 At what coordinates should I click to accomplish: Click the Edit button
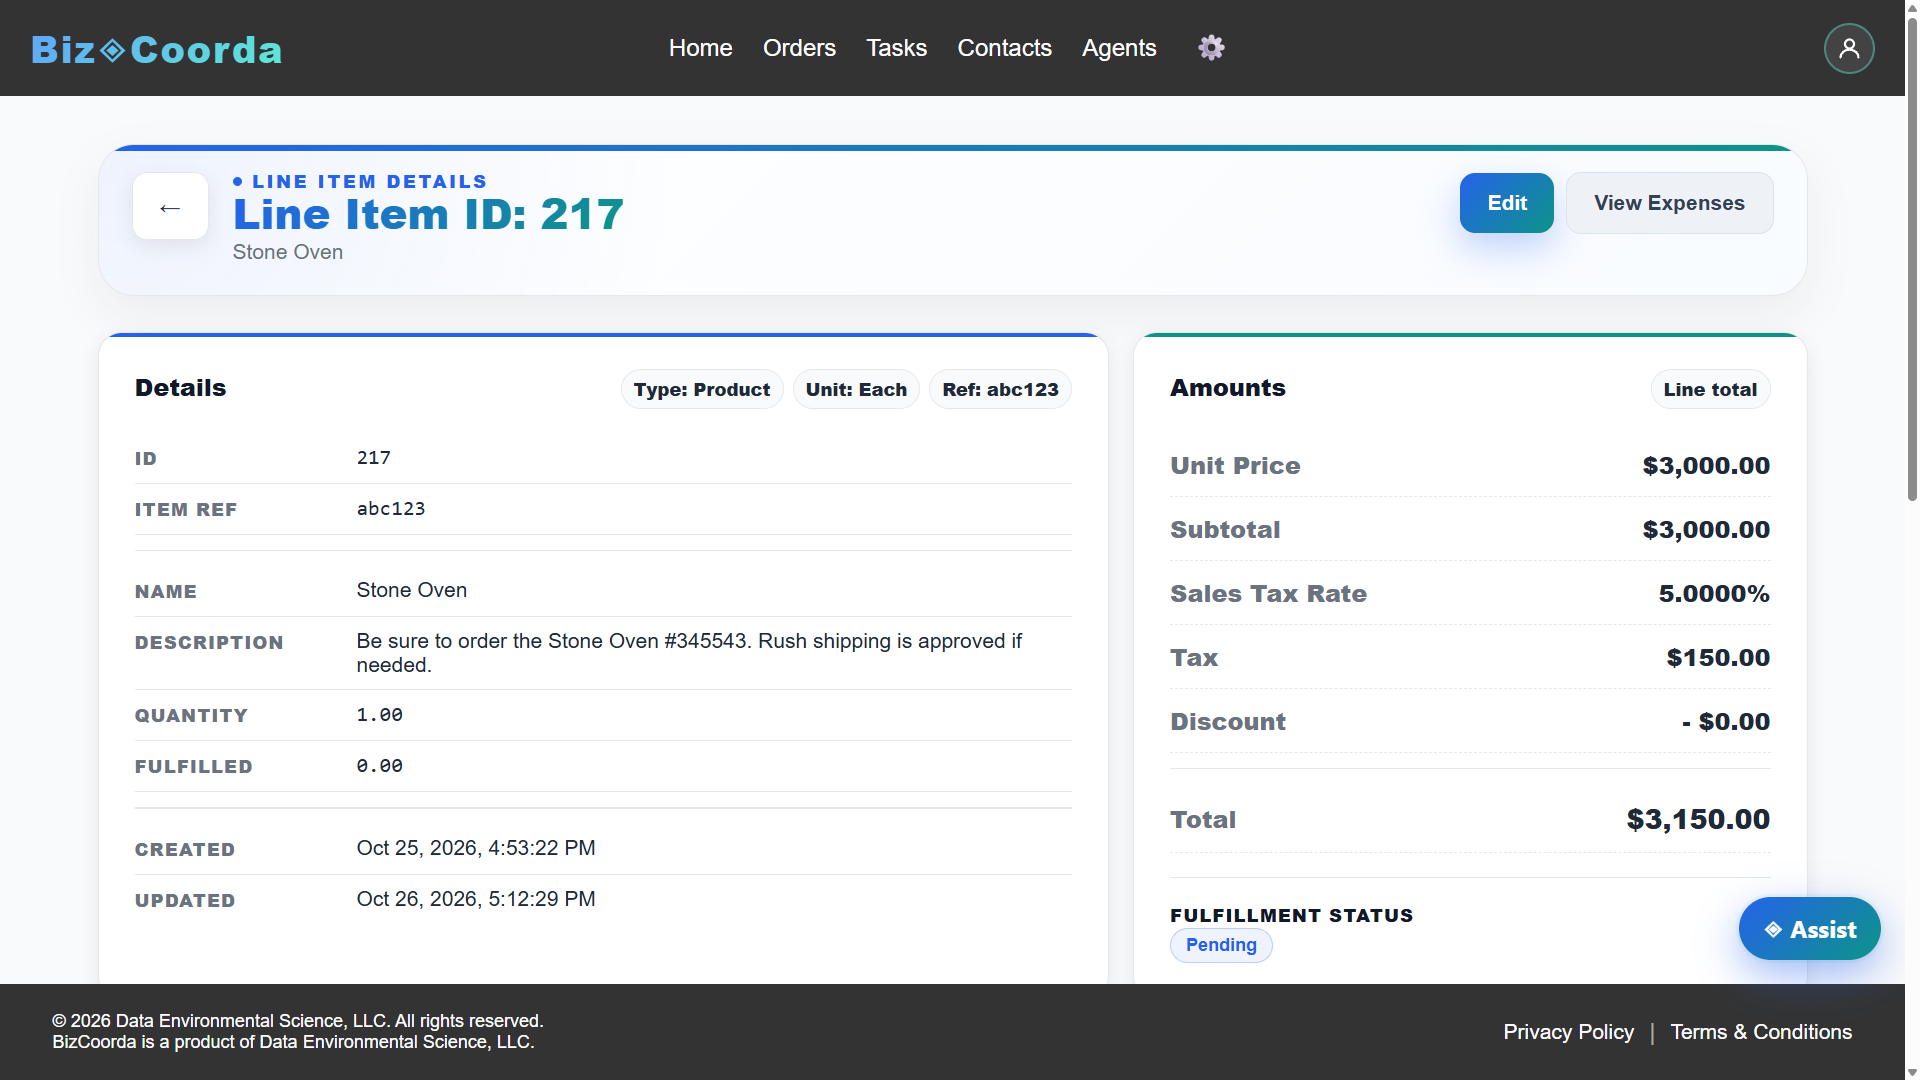1506,203
